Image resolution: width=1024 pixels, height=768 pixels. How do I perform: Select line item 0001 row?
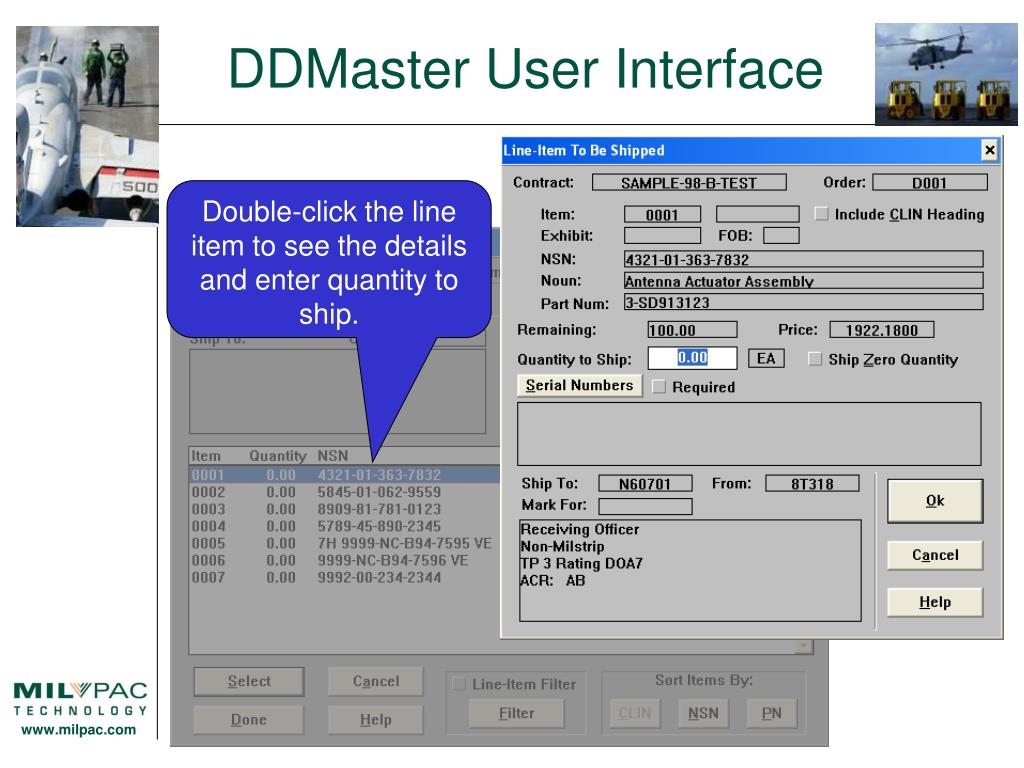pyautogui.click(x=345, y=475)
